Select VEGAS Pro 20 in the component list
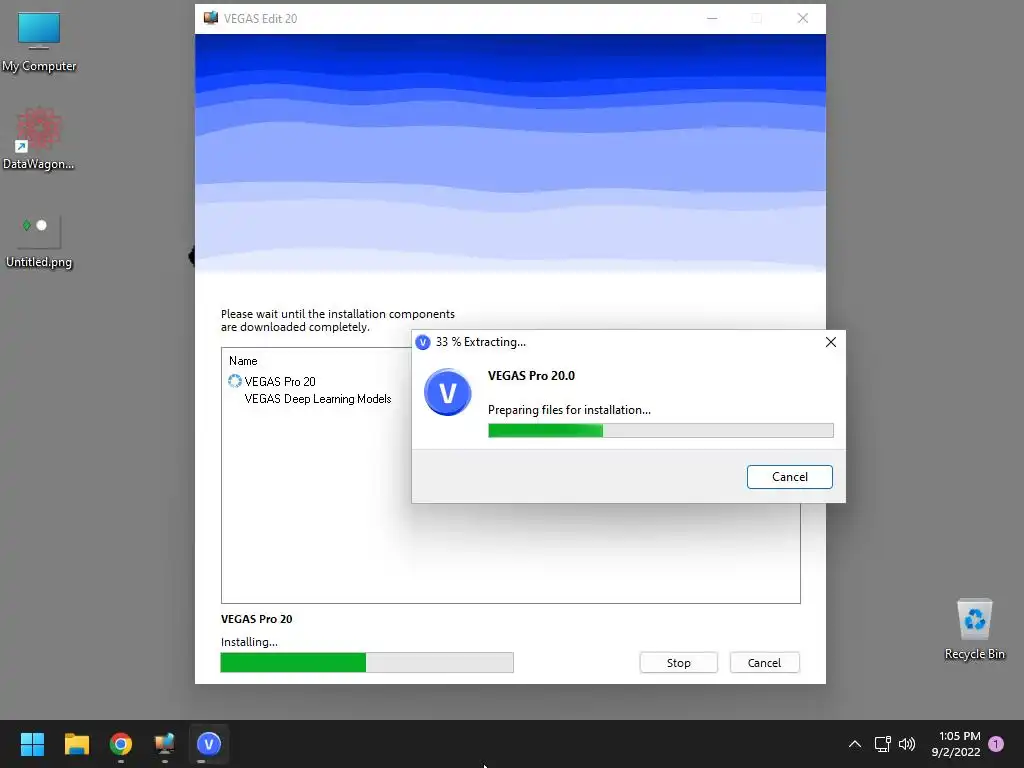The height and width of the screenshot is (768, 1024). 280,381
